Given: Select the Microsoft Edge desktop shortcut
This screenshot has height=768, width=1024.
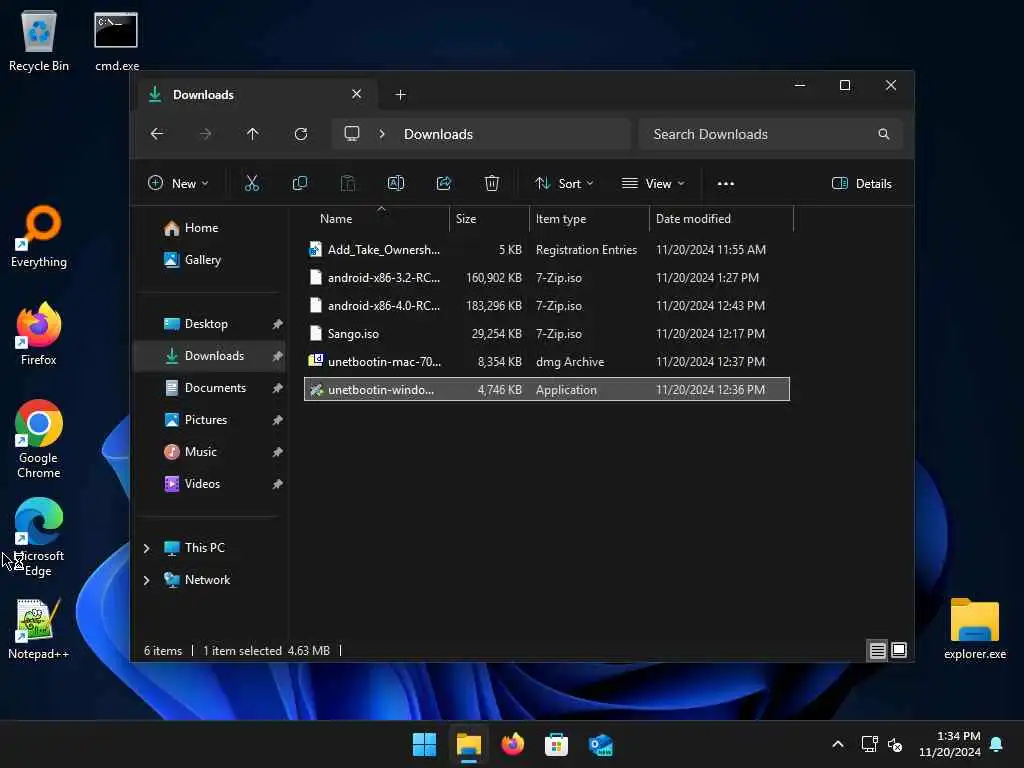Looking at the screenshot, I should (39, 537).
